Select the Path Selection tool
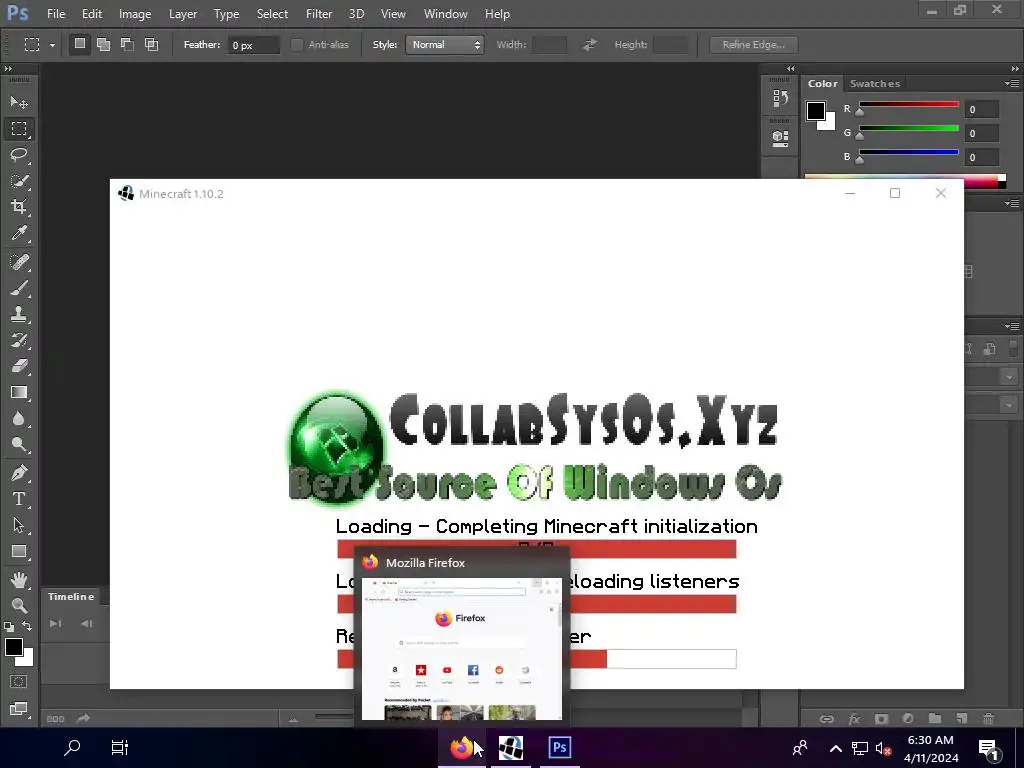The height and width of the screenshot is (768, 1024). coord(19,525)
